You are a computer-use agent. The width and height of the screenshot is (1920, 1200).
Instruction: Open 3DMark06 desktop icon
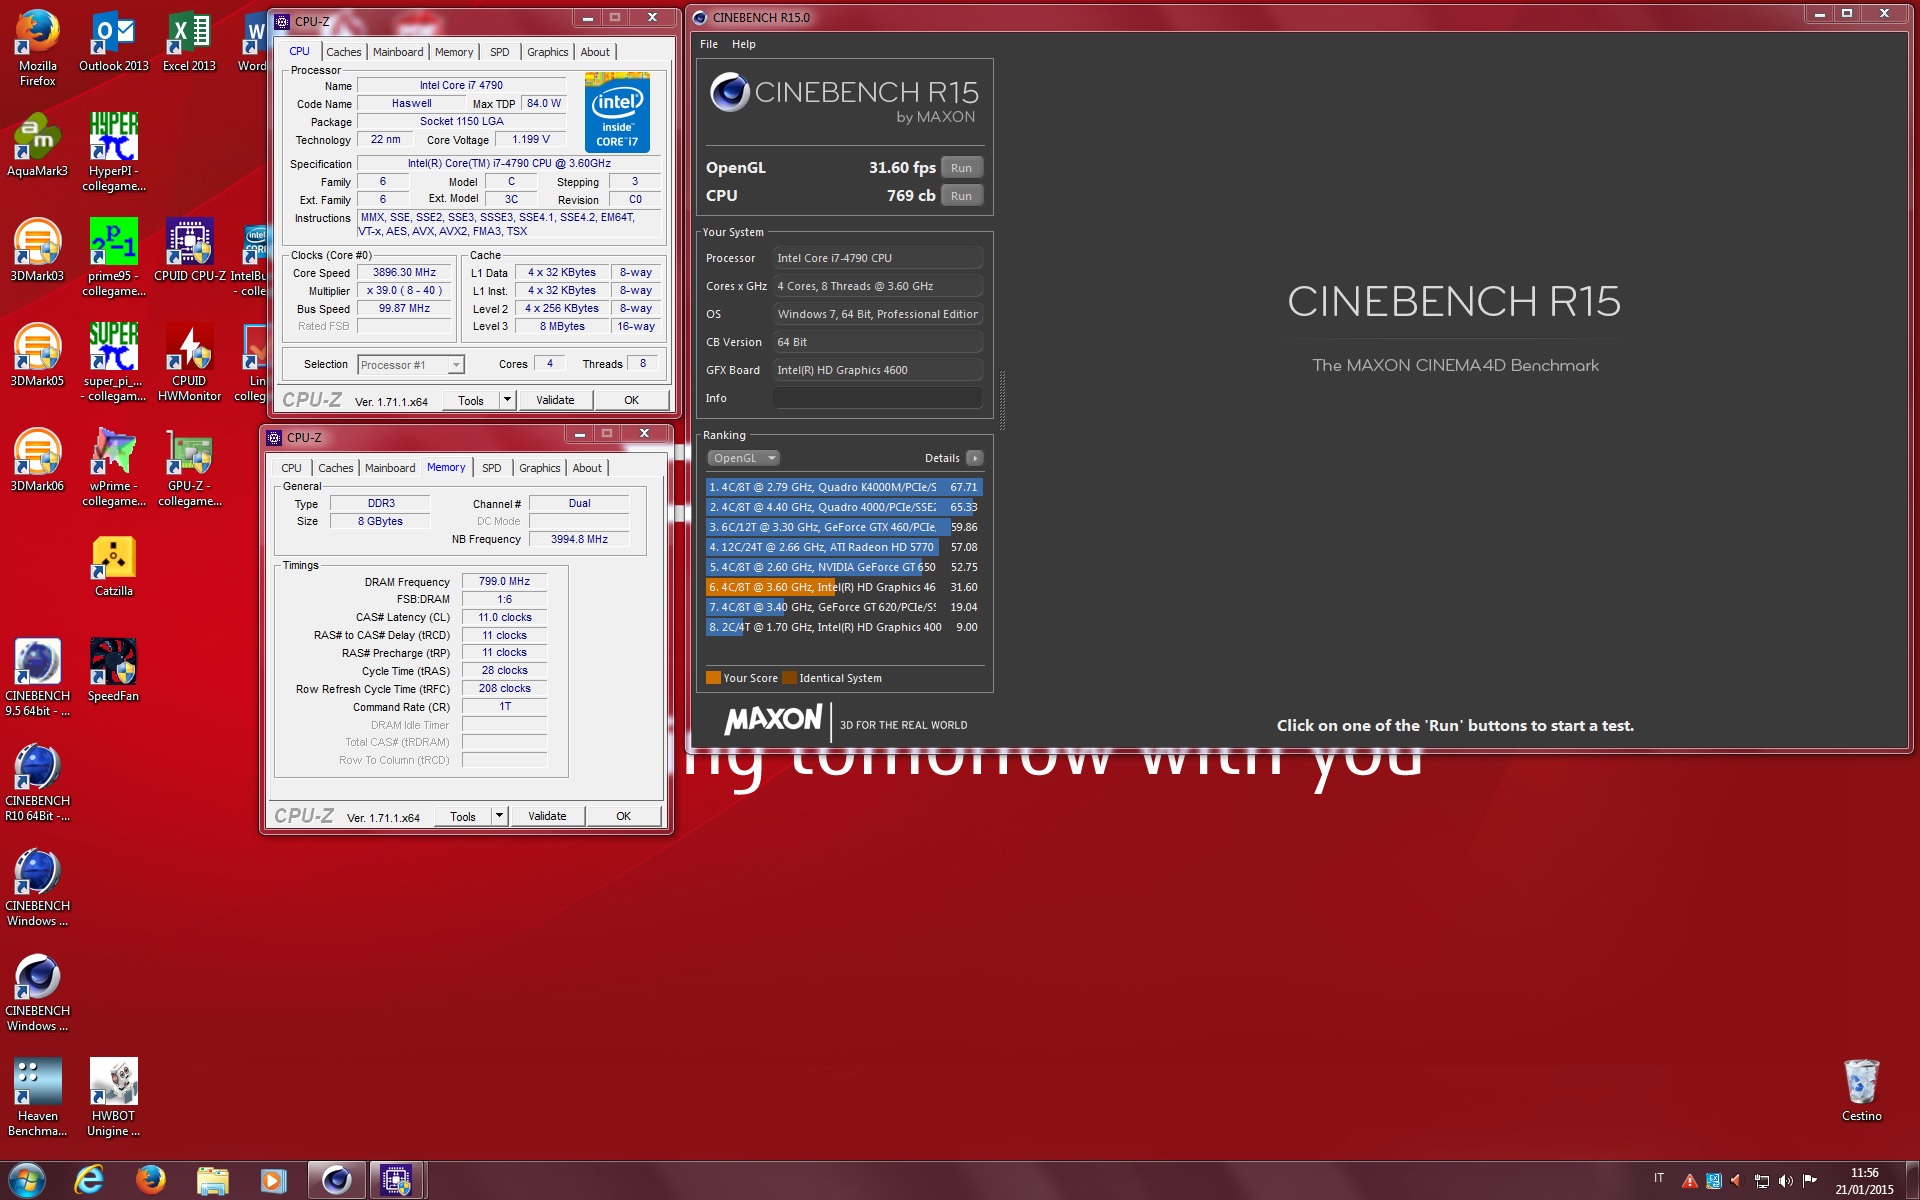pos(37,461)
